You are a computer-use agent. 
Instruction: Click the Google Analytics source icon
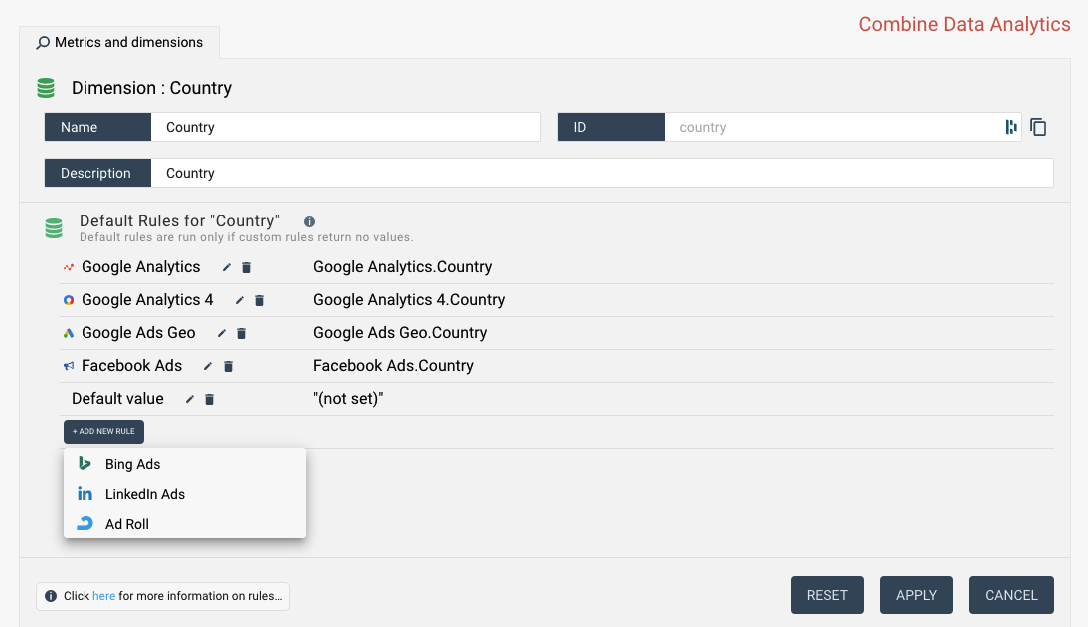tap(69, 267)
